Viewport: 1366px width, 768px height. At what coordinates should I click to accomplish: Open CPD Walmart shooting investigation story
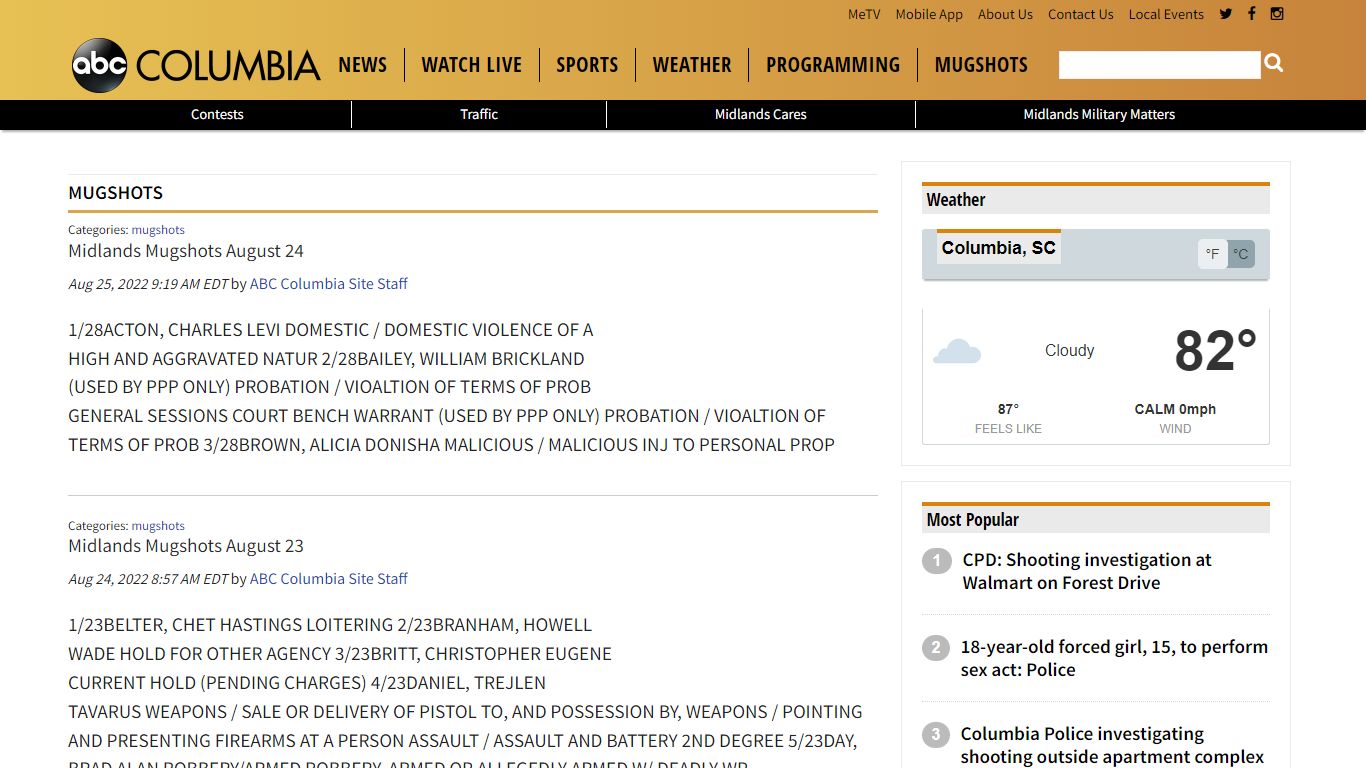pos(1087,571)
